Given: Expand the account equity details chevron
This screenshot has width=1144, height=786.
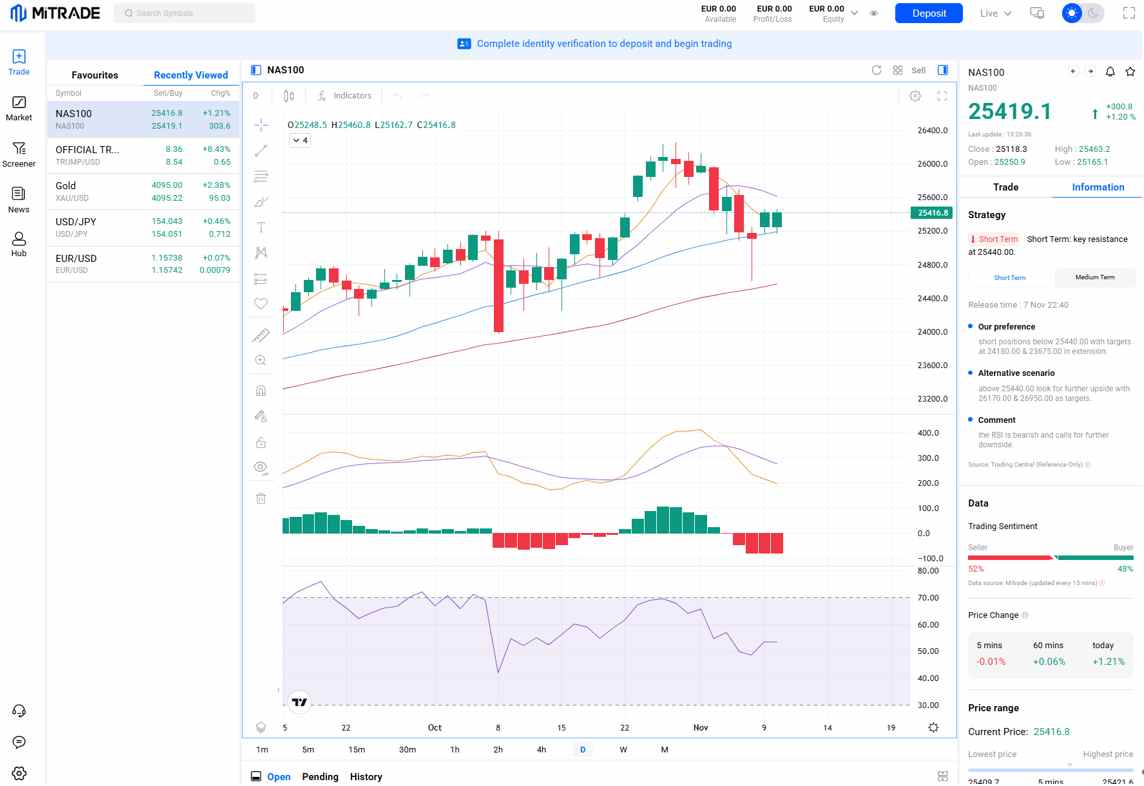Looking at the screenshot, I should click(x=854, y=13).
